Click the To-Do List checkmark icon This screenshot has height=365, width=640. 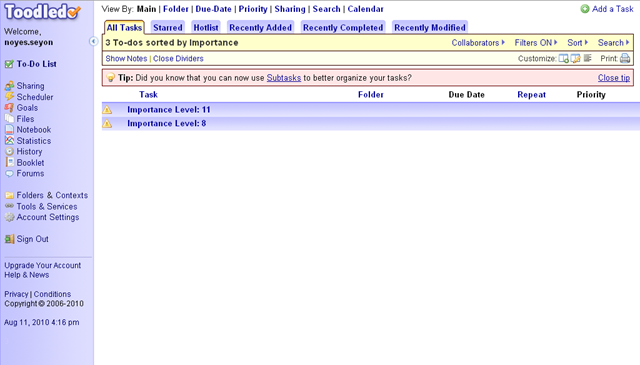9,64
